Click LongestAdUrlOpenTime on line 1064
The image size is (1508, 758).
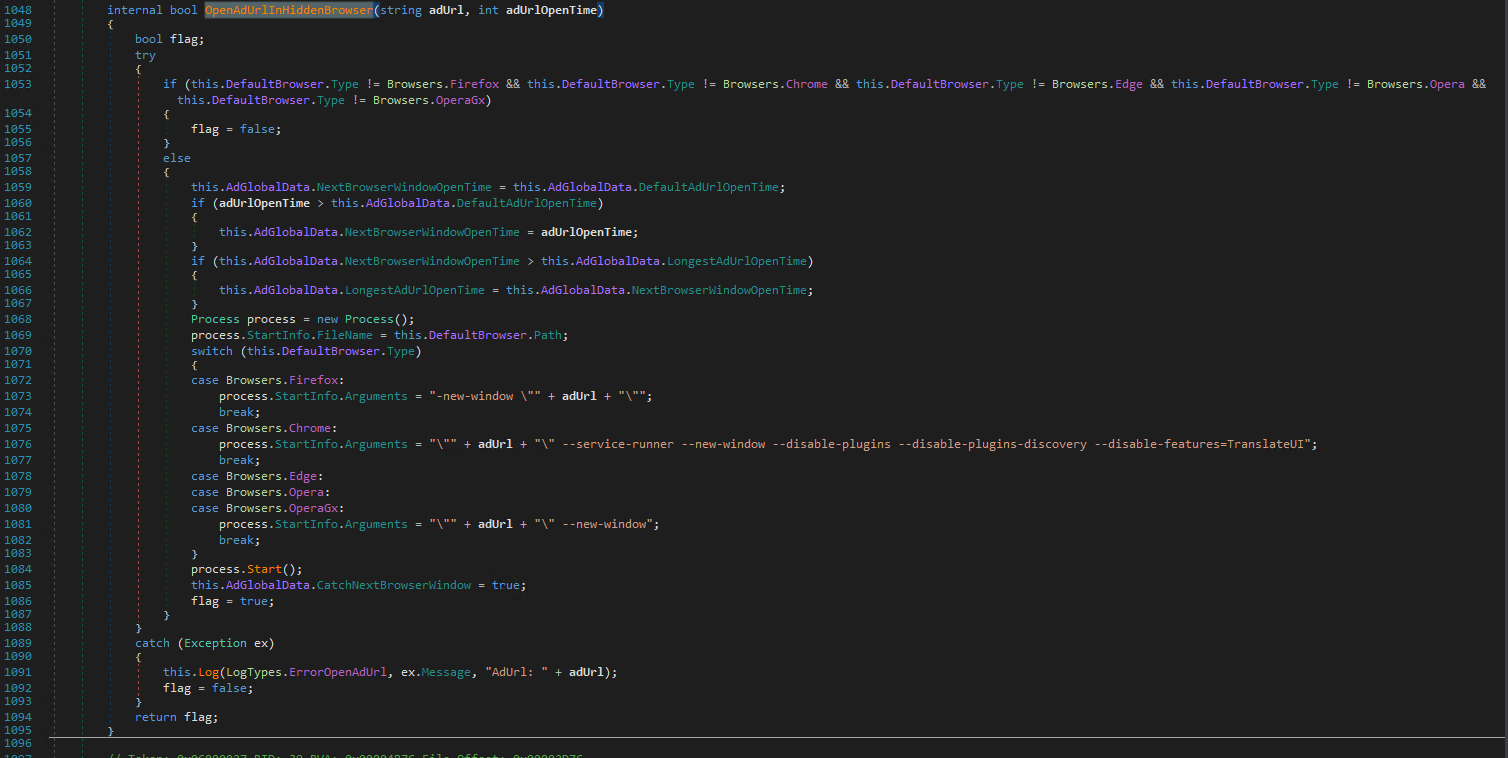point(737,261)
